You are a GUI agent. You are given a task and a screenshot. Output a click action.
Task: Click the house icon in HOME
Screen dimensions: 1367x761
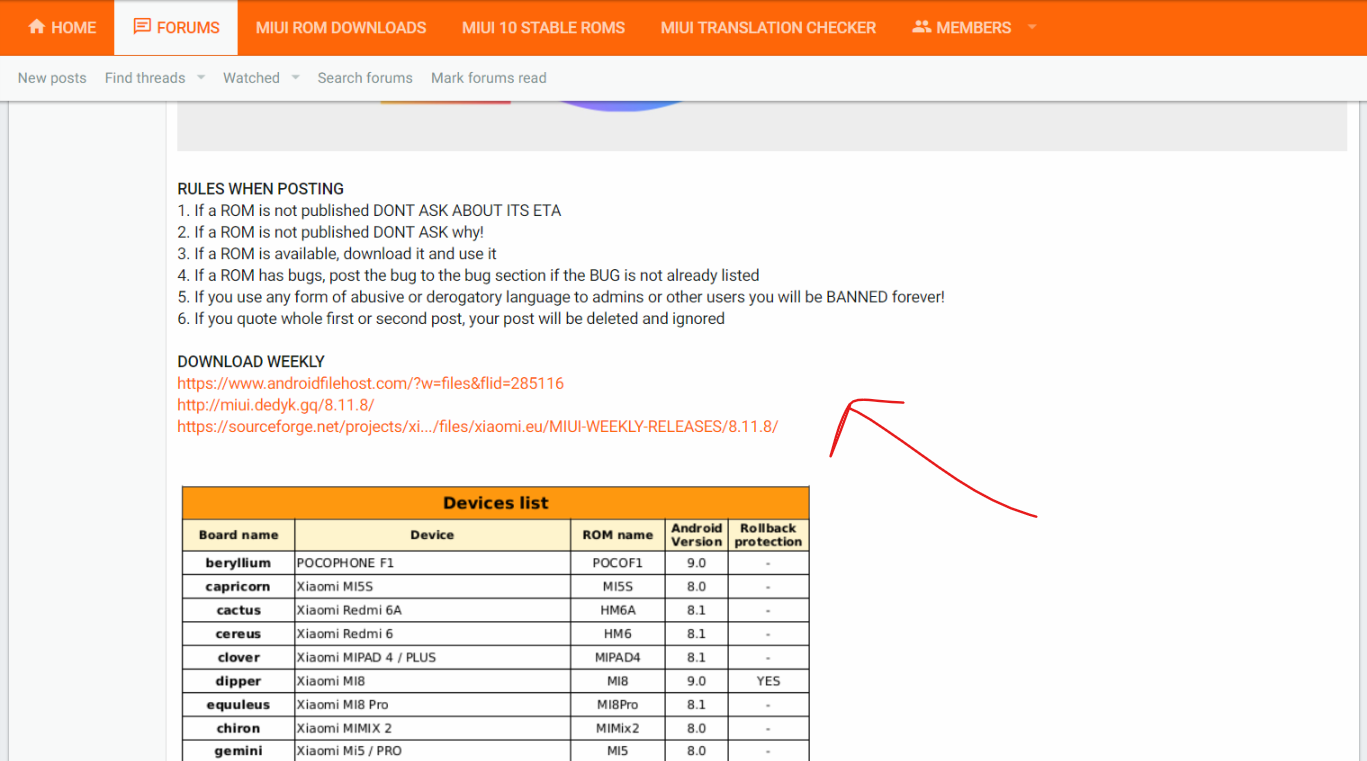tap(37, 27)
